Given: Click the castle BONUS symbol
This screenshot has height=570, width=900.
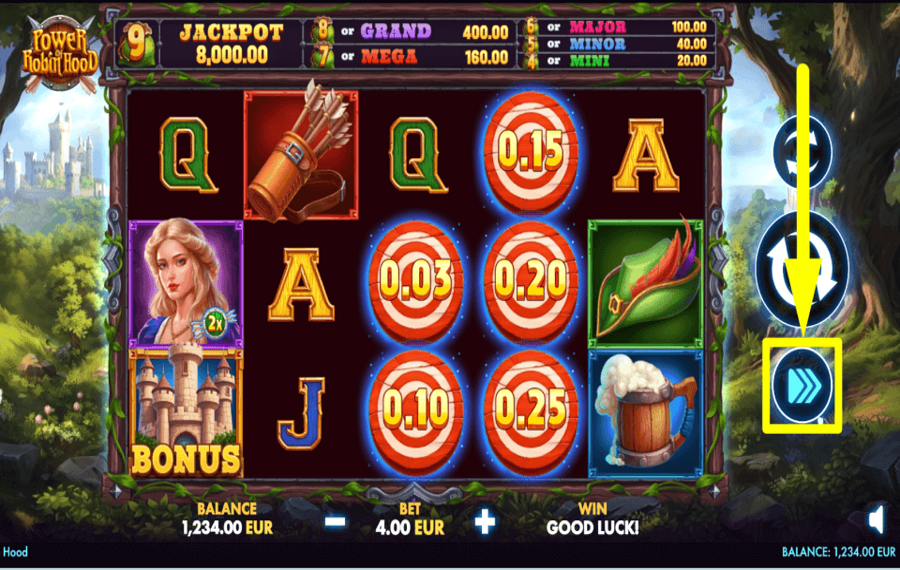Looking at the screenshot, I should pos(186,412).
